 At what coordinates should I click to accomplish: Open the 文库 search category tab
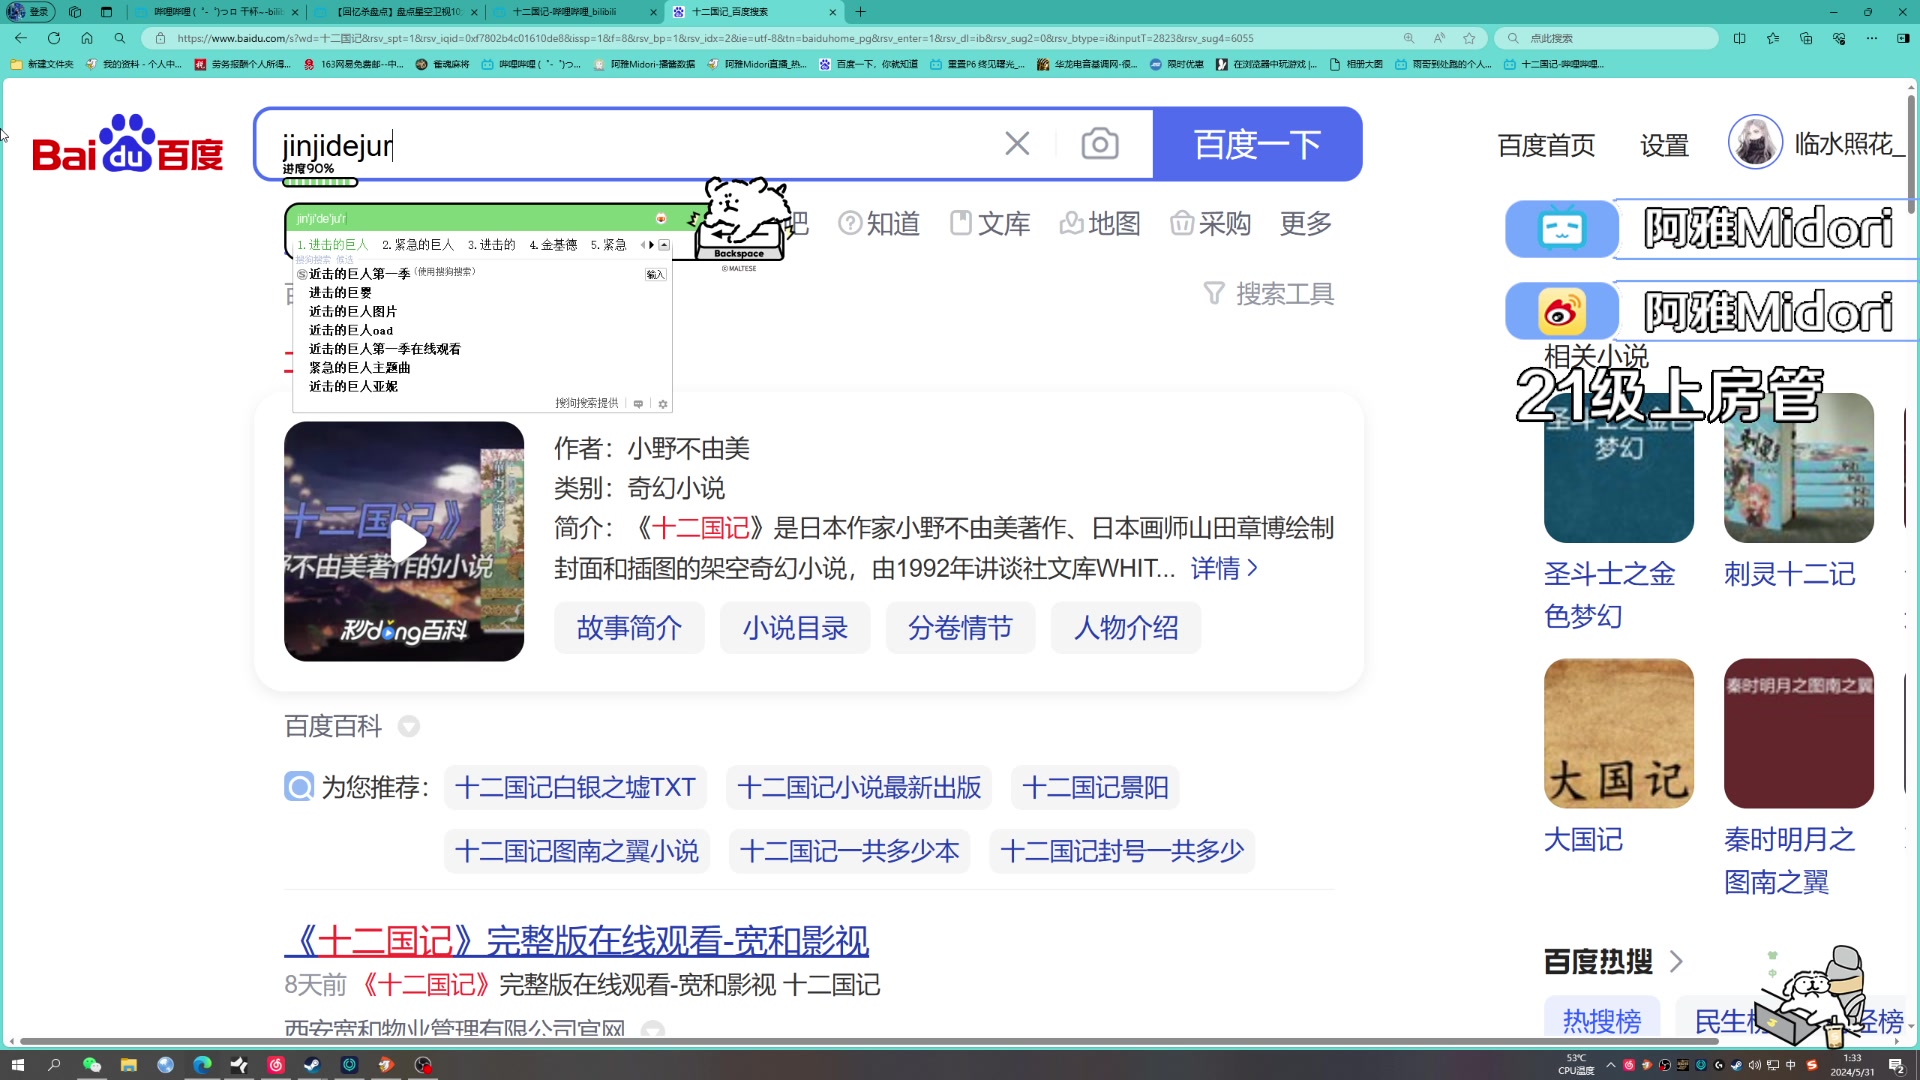click(990, 223)
